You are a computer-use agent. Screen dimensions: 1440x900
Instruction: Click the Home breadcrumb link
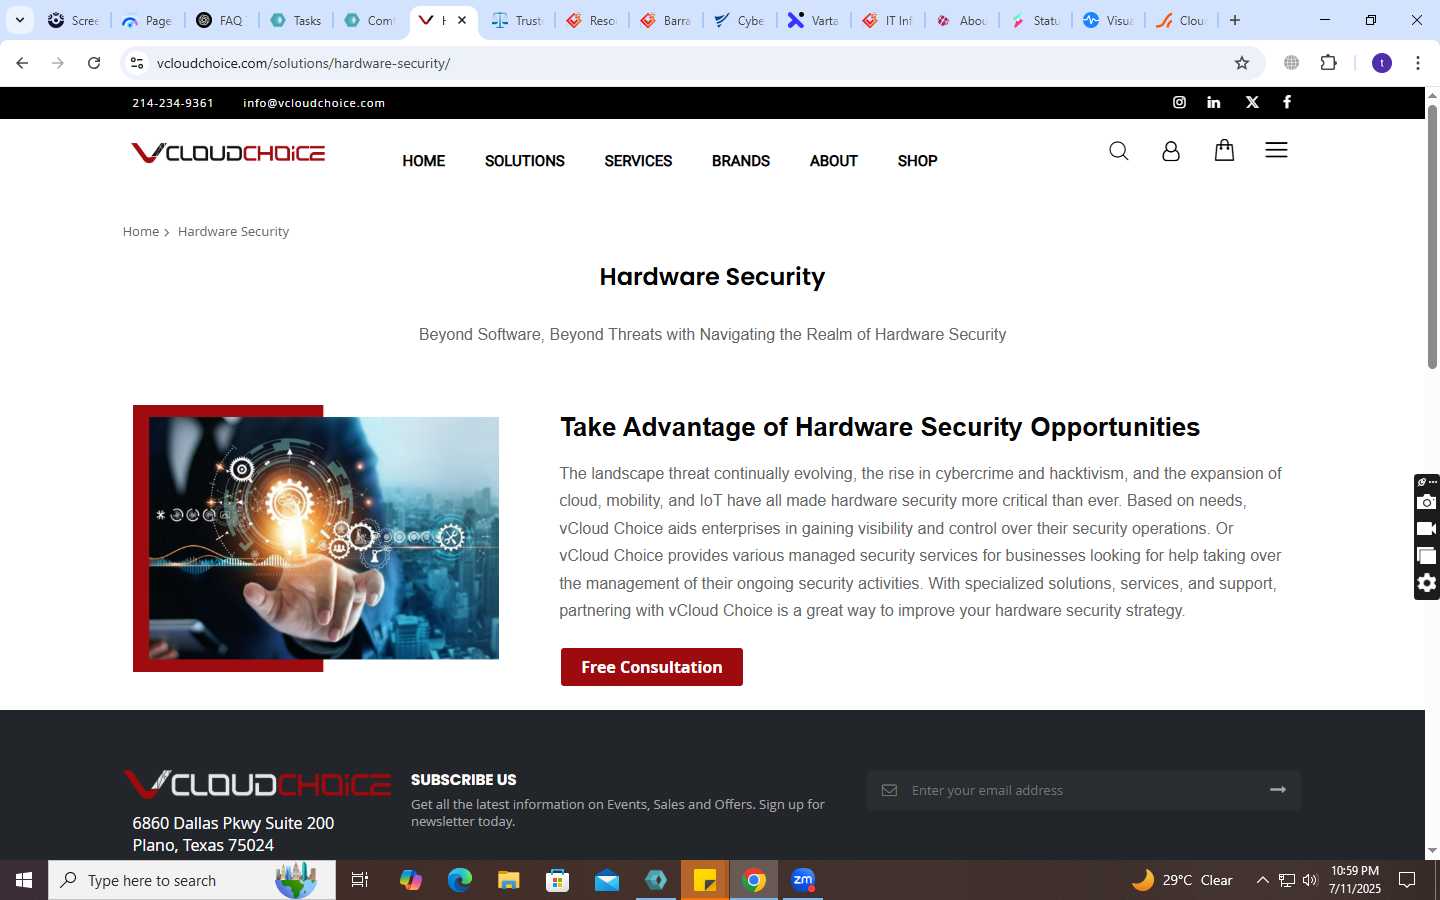(x=141, y=231)
